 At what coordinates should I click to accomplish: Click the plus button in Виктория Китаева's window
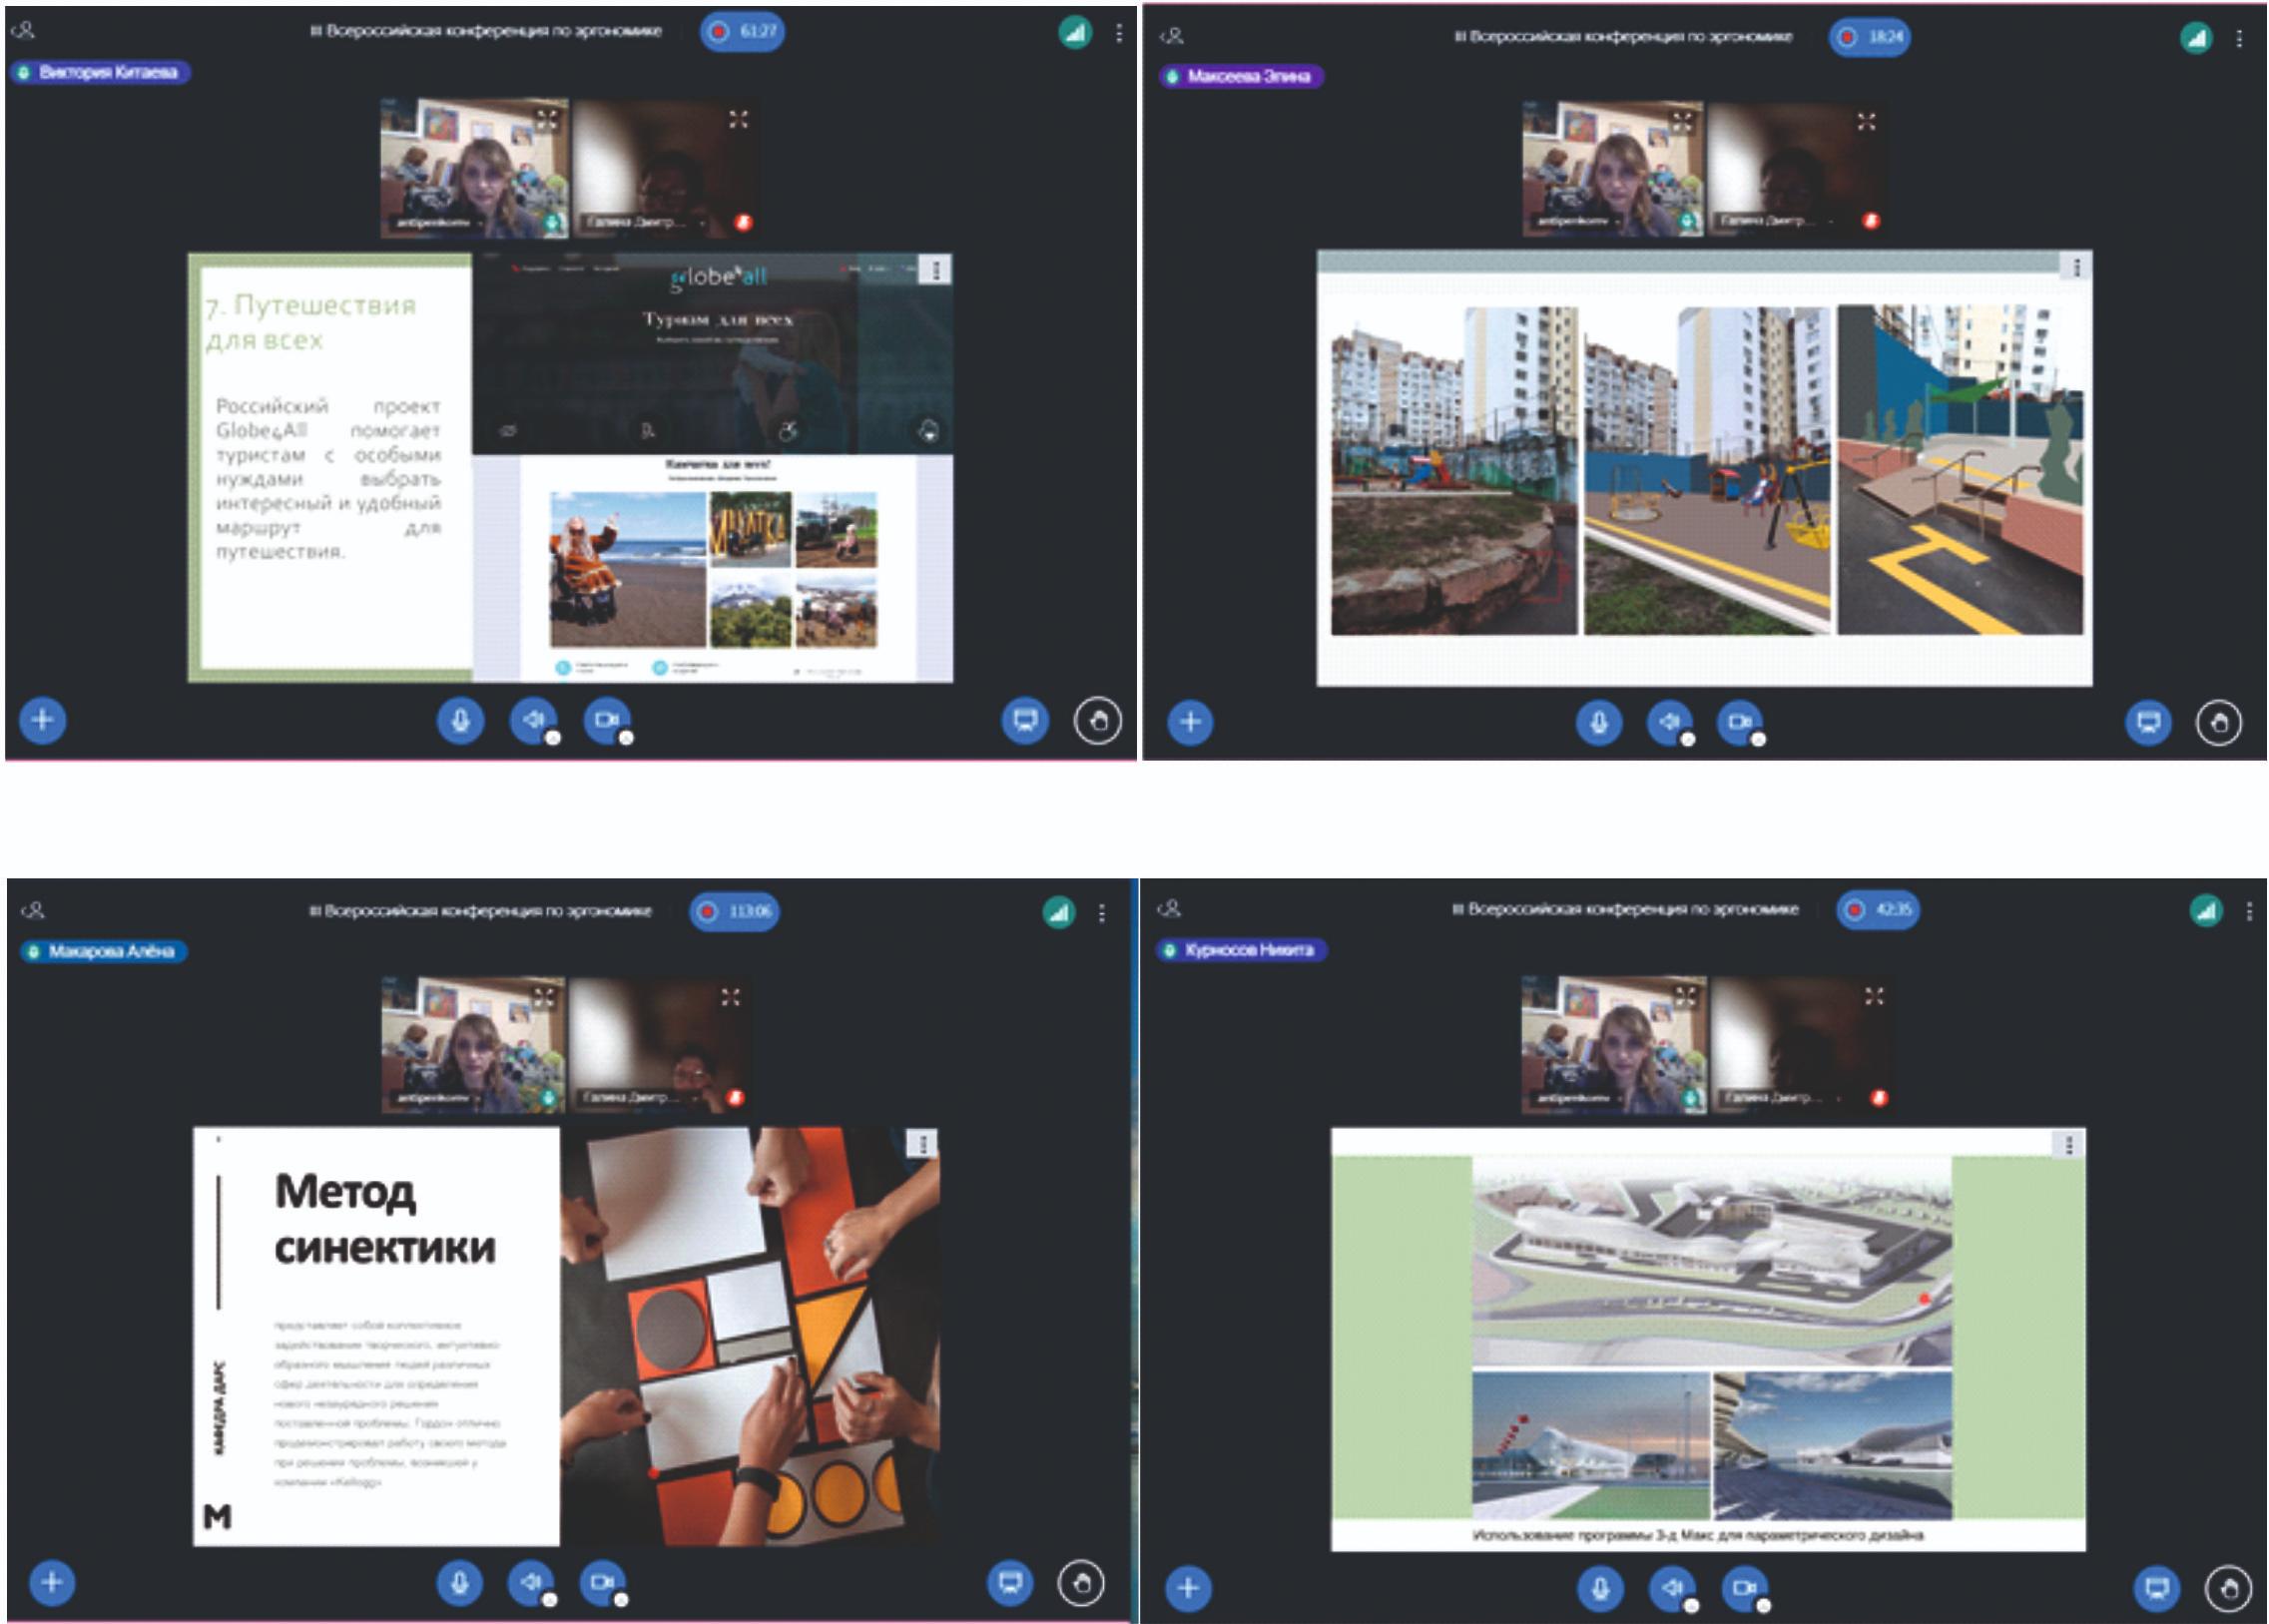pos(42,720)
